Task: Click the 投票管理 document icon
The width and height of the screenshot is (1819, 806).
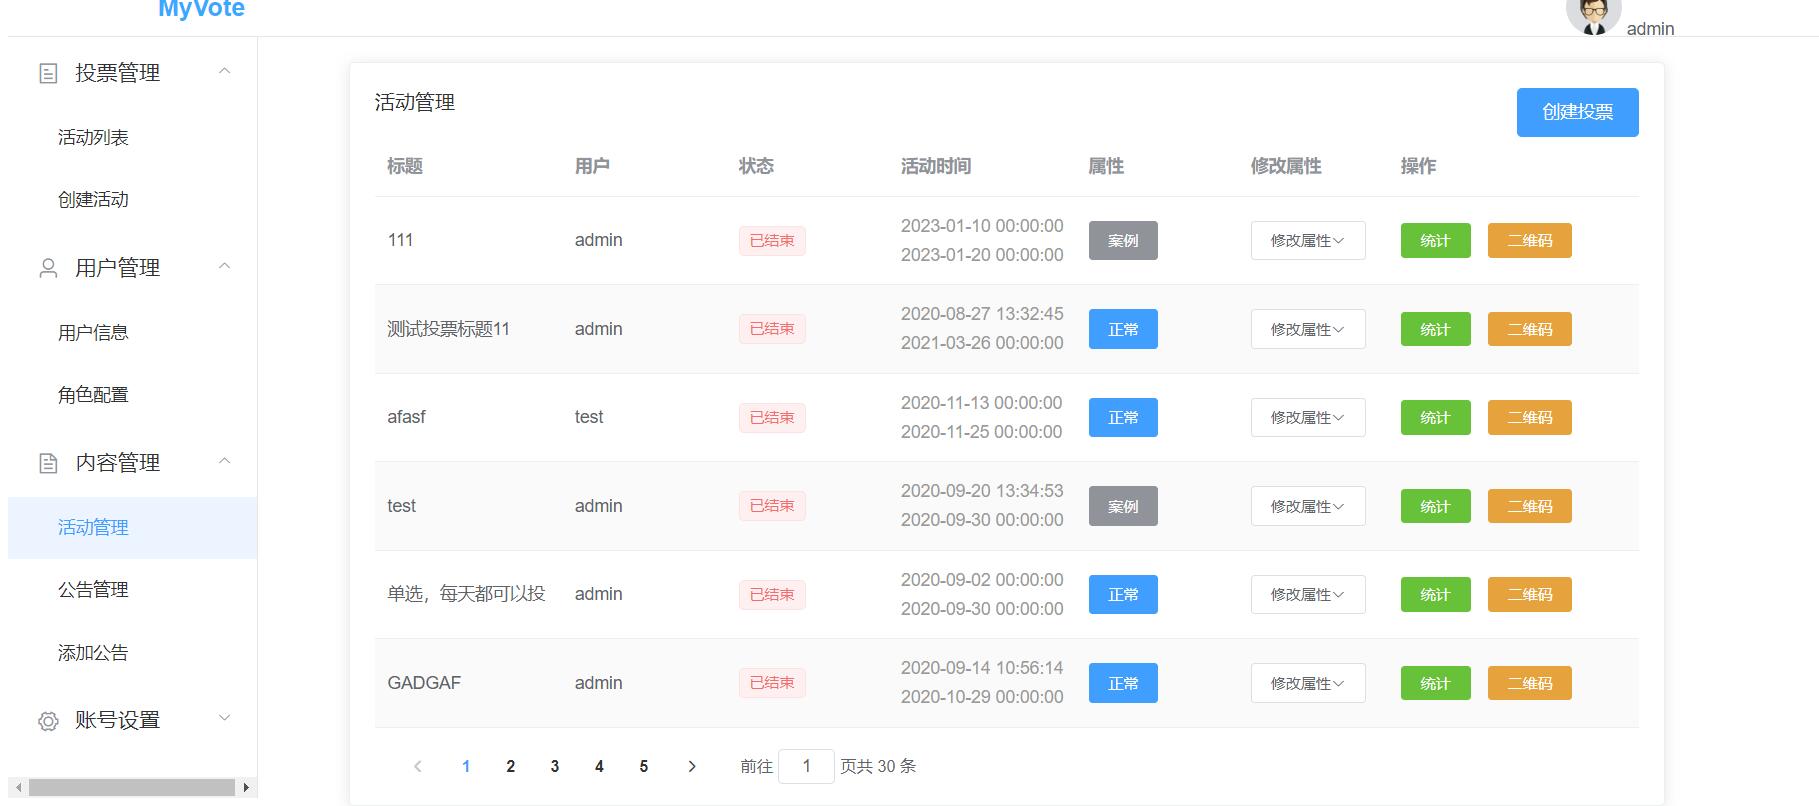Action: click(x=48, y=73)
